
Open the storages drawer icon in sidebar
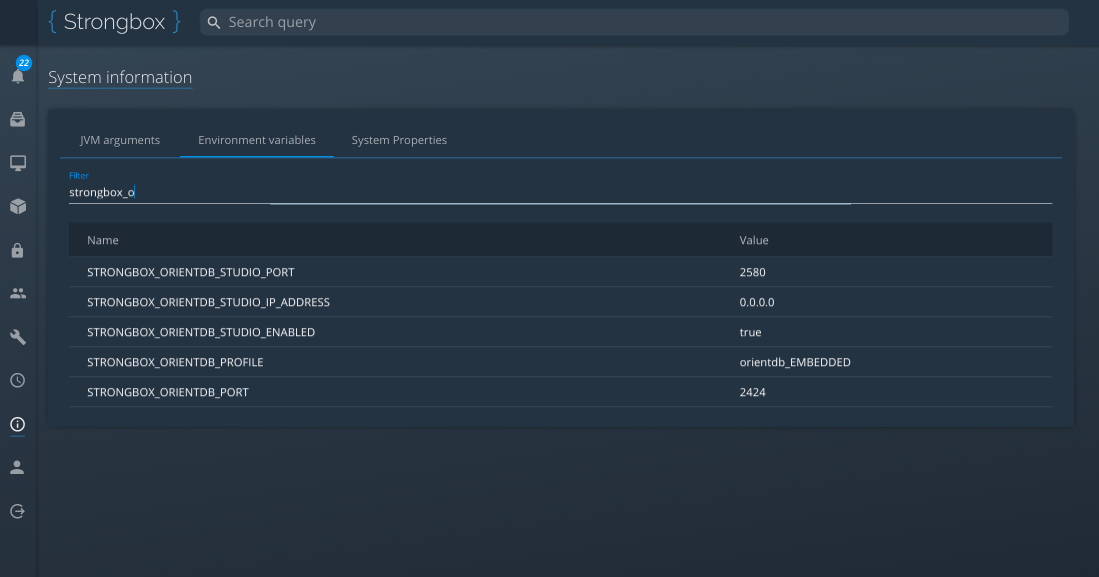point(18,120)
